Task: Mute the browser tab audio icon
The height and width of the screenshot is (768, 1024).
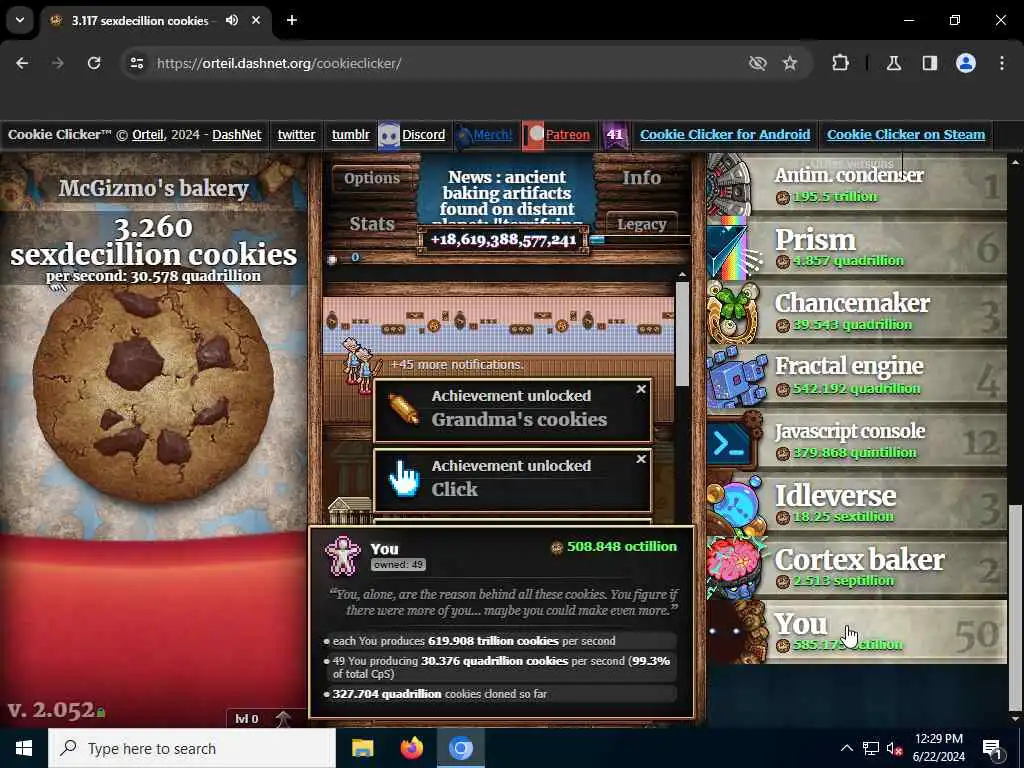Action: [232, 20]
